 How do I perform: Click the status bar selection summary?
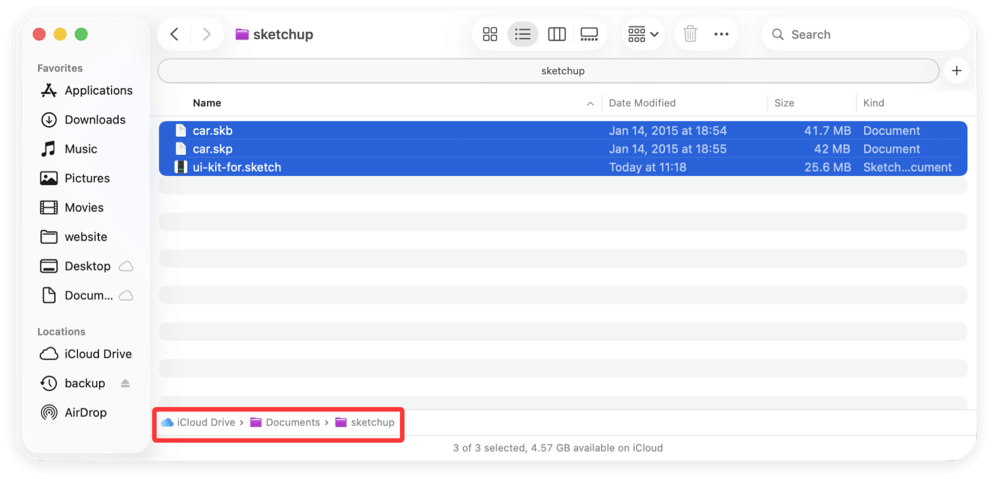[558, 447]
